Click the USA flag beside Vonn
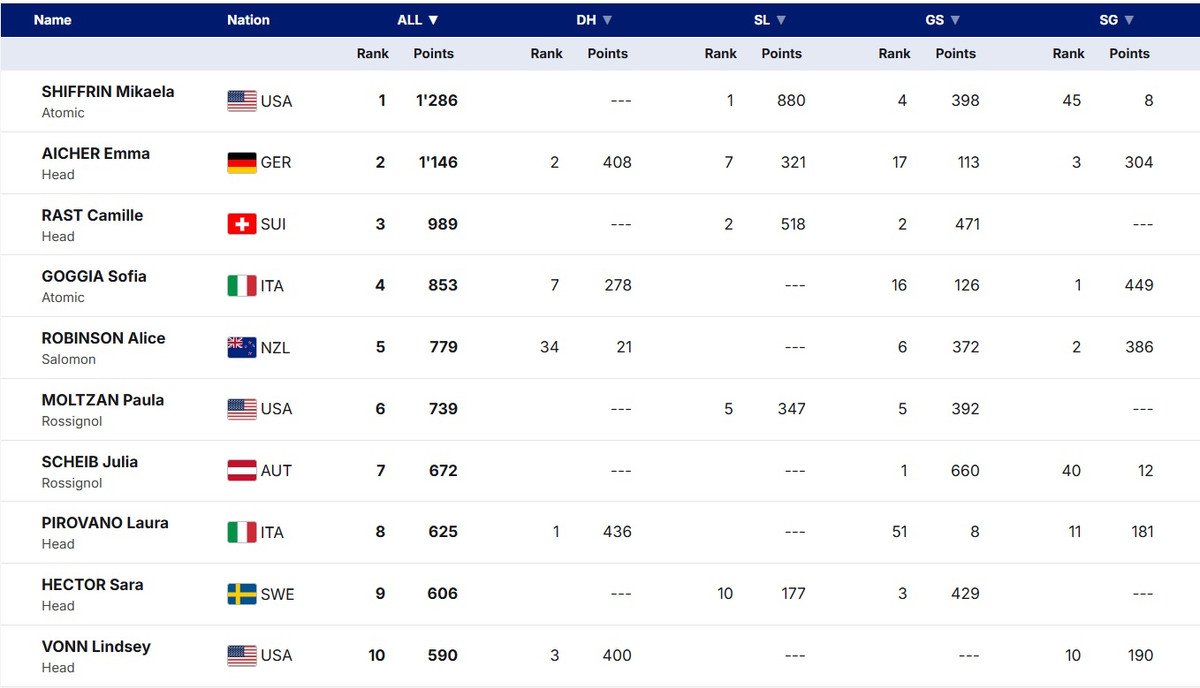 (242, 656)
